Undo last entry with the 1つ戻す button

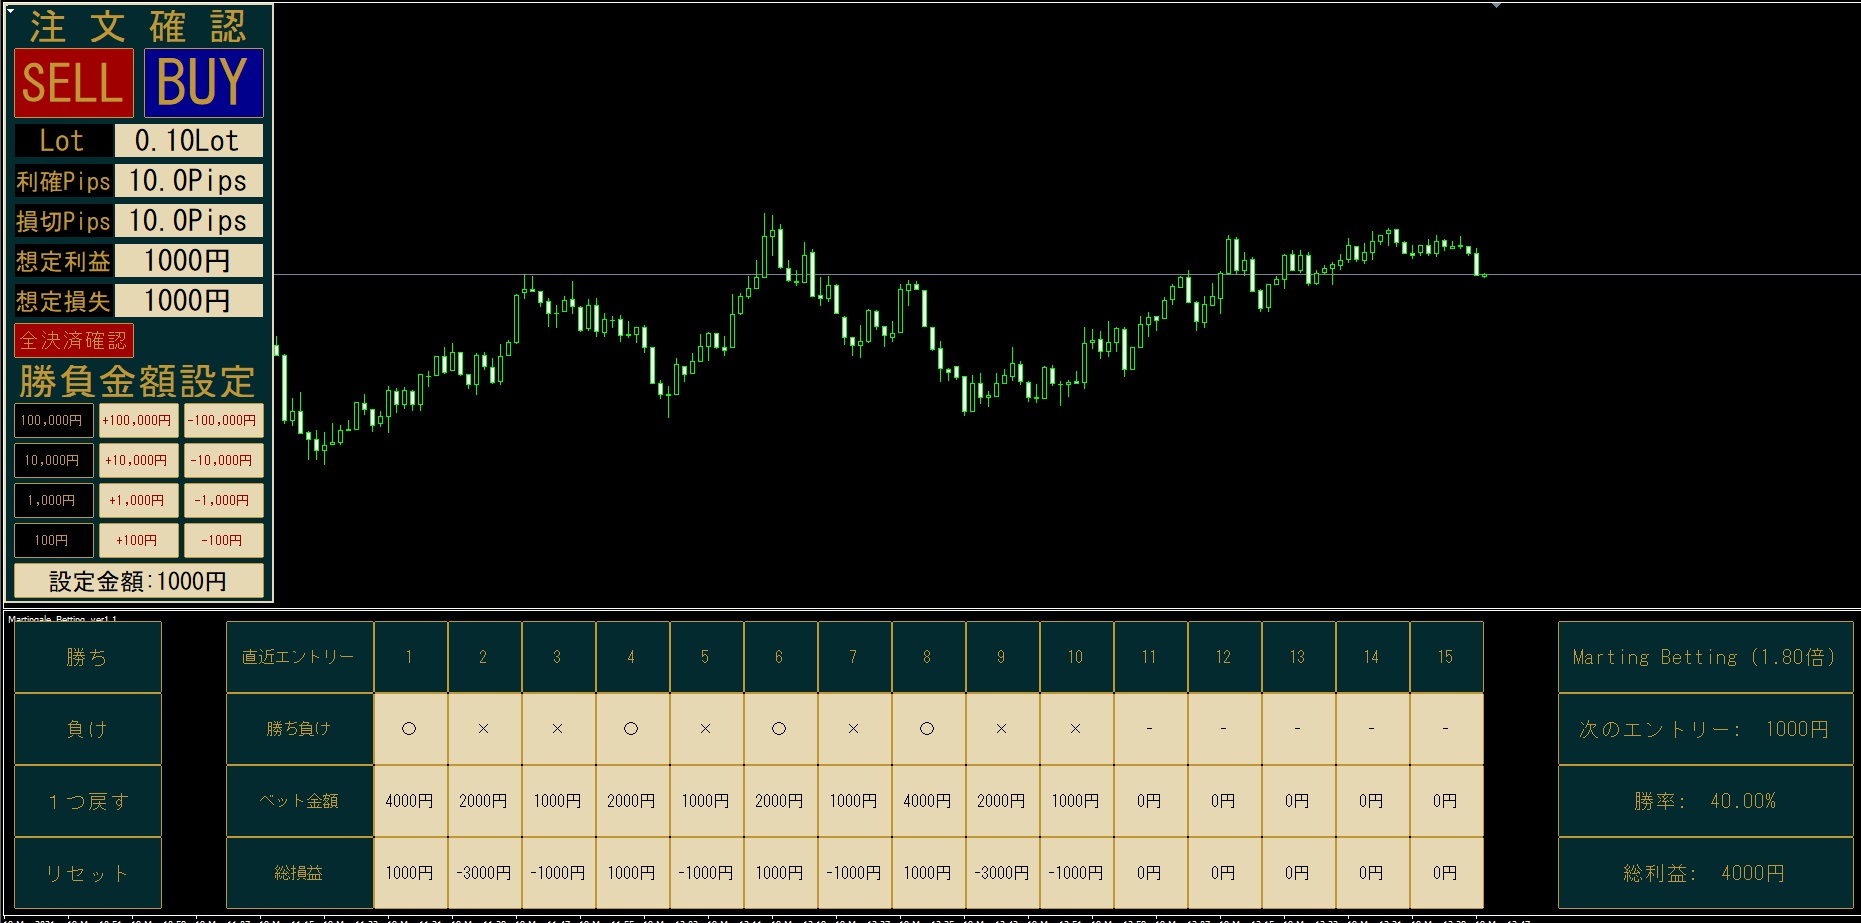pos(87,801)
